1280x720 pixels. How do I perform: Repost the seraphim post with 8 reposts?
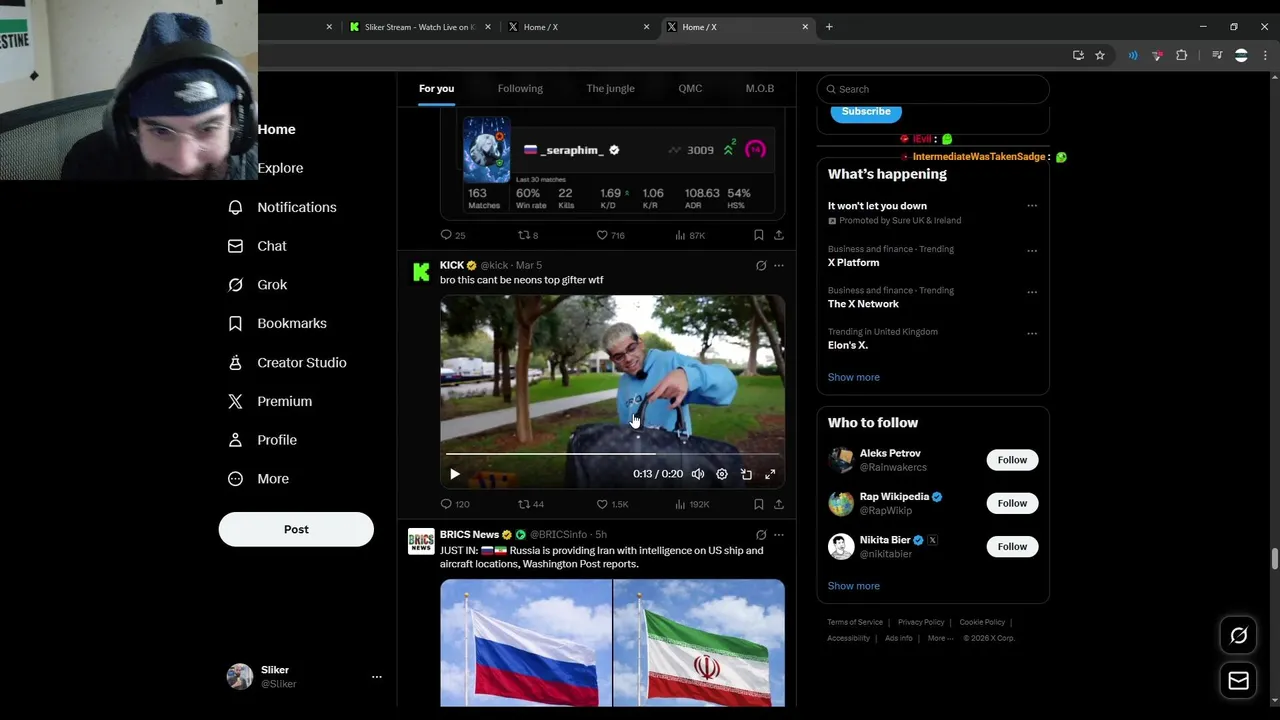click(523, 235)
